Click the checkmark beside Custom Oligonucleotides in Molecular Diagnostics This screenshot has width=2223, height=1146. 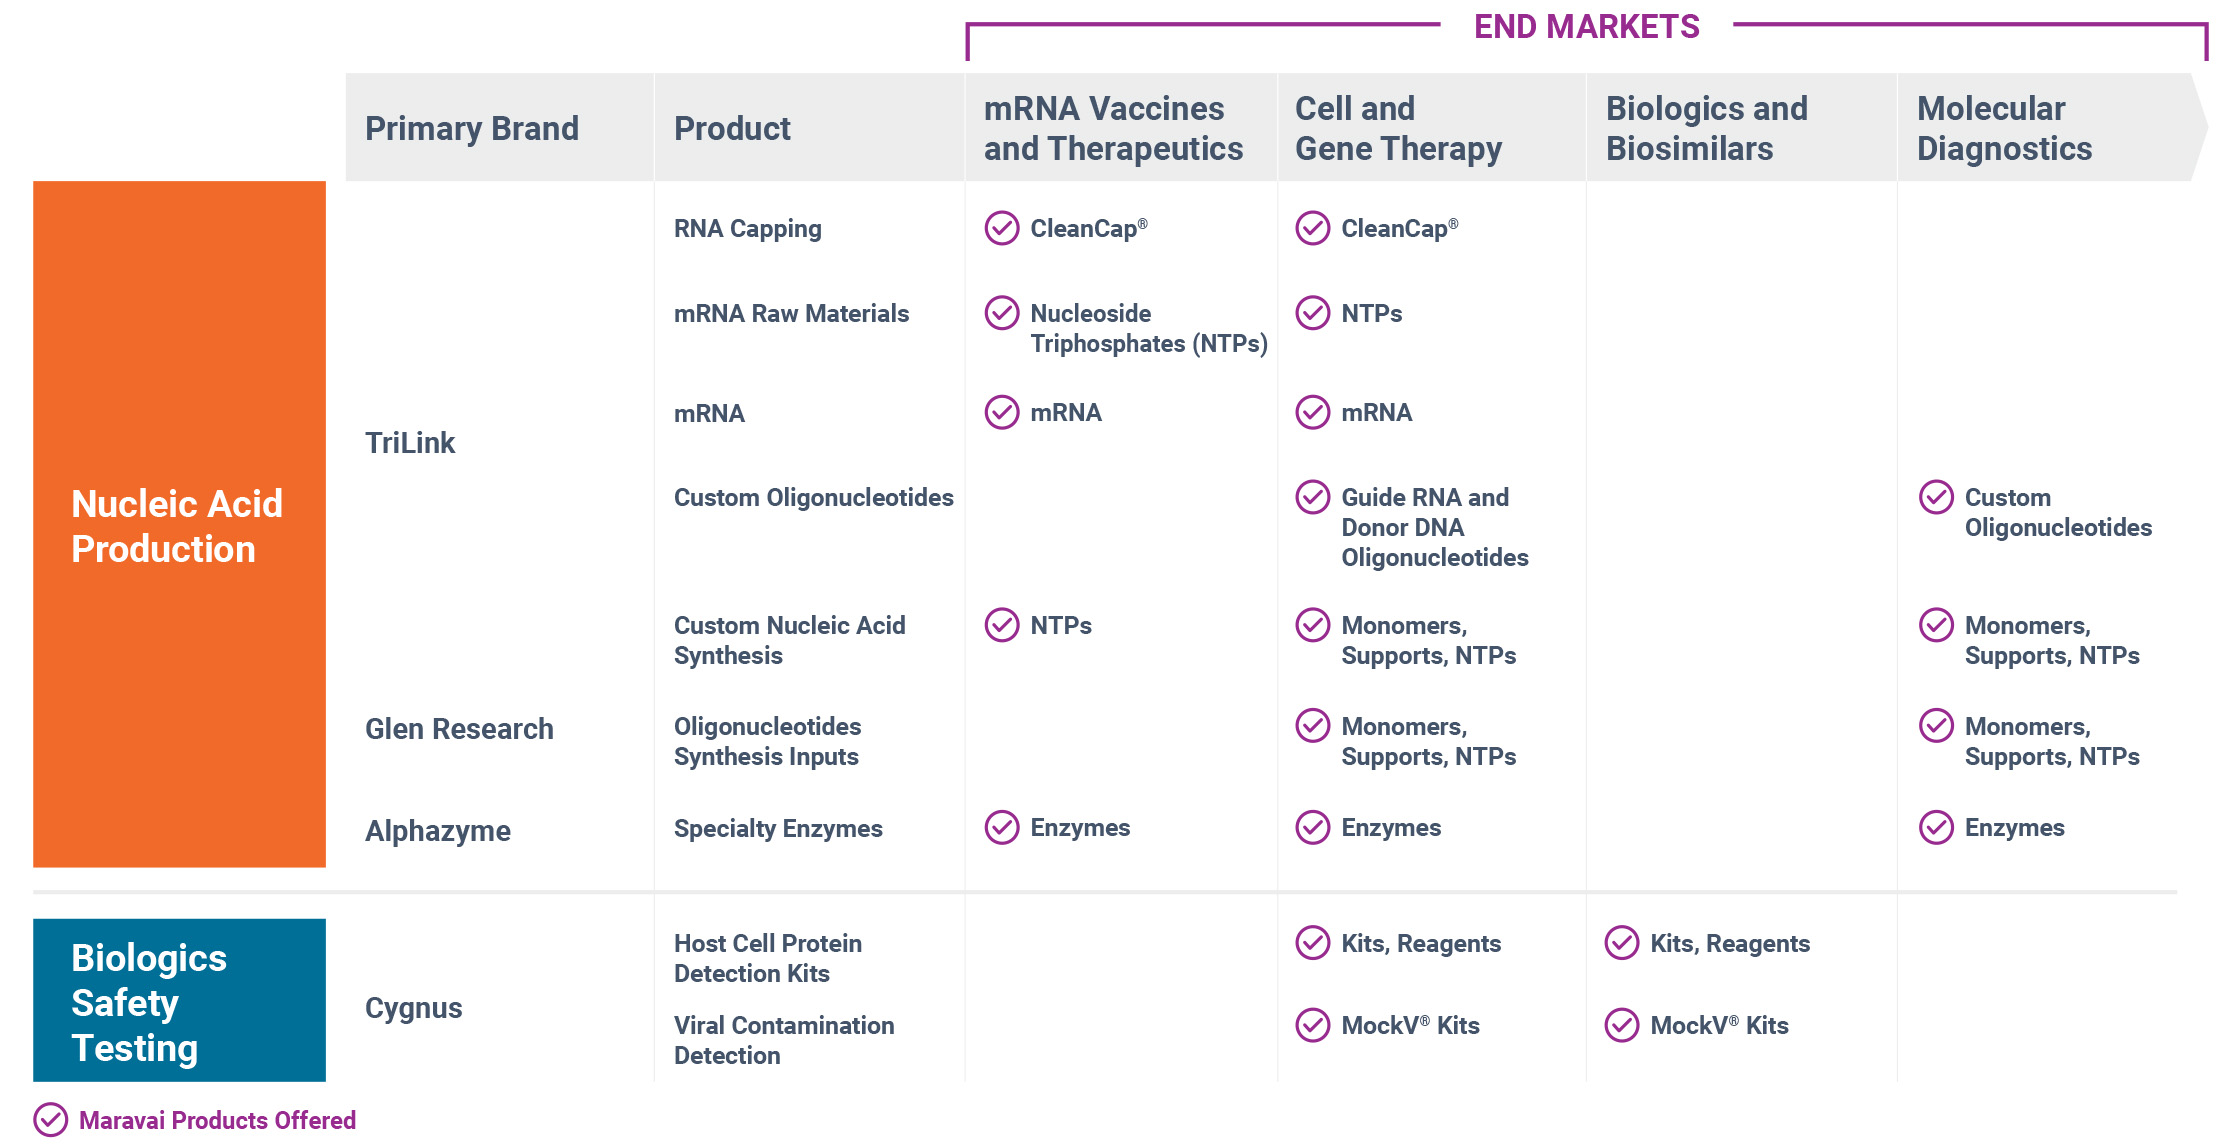click(1936, 497)
